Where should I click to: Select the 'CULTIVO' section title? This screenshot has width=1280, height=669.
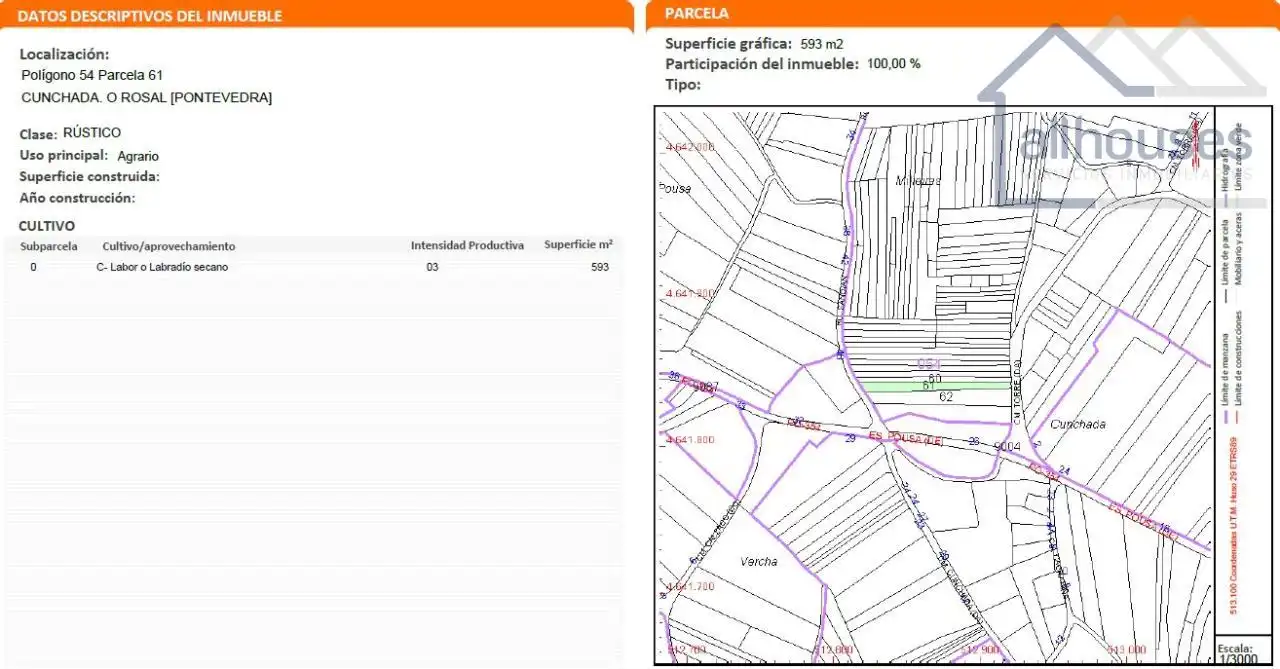[x=47, y=226]
